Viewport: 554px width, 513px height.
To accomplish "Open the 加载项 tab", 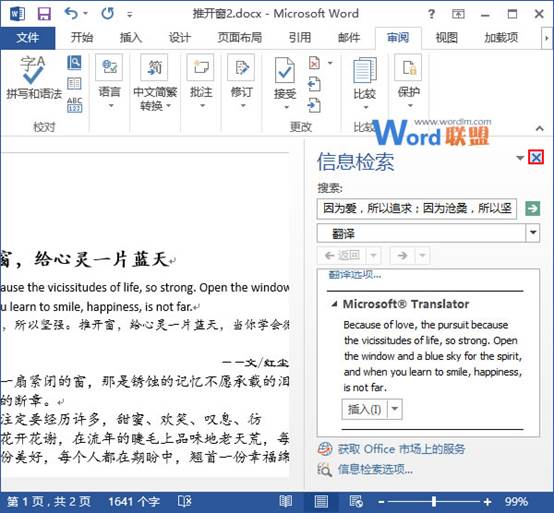I will (501, 37).
